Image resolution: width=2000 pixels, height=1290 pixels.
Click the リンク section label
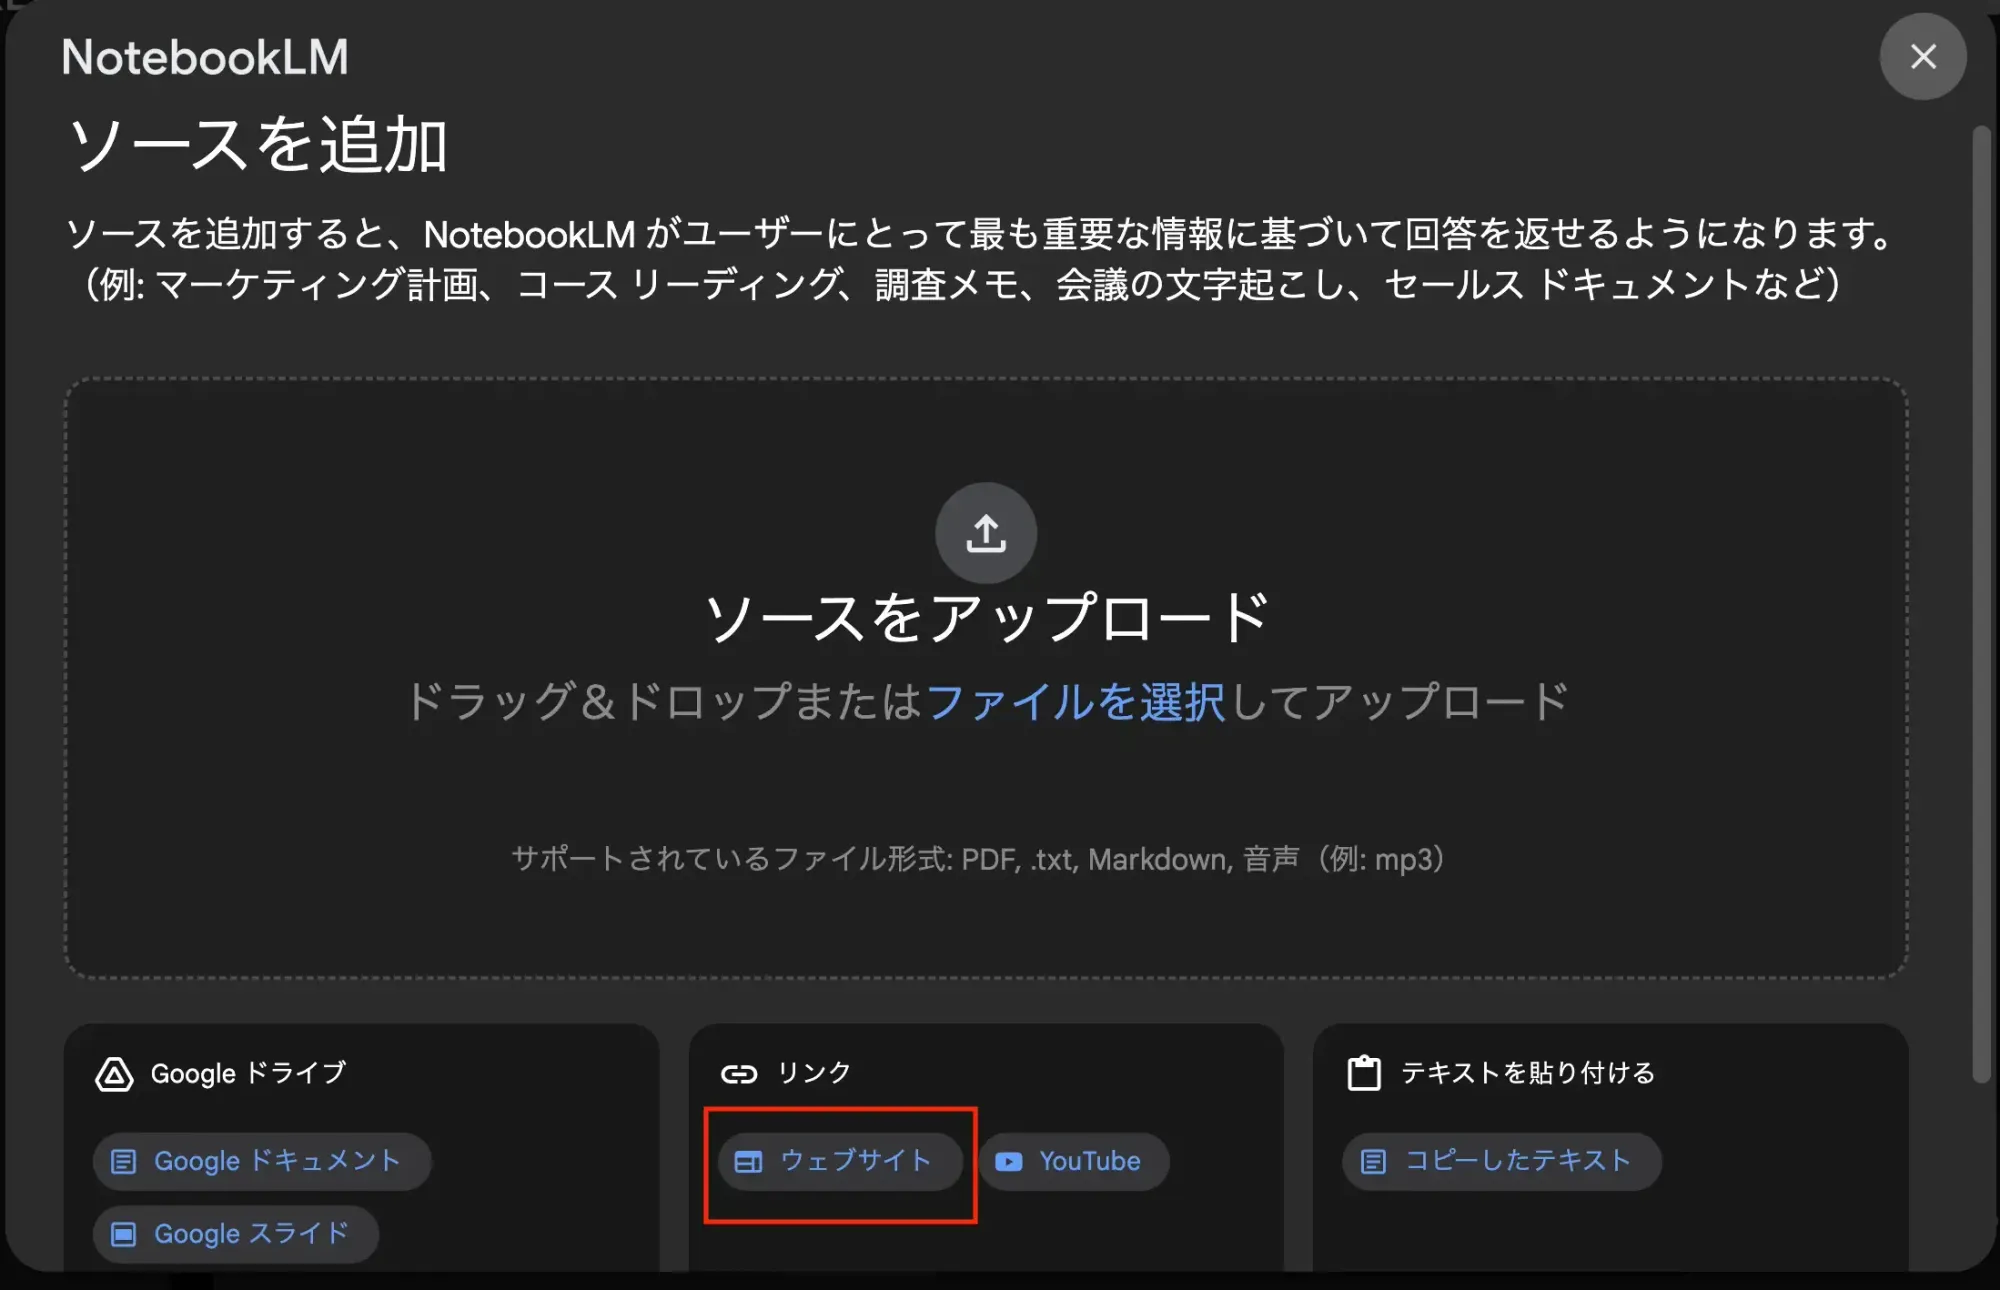(814, 1073)
